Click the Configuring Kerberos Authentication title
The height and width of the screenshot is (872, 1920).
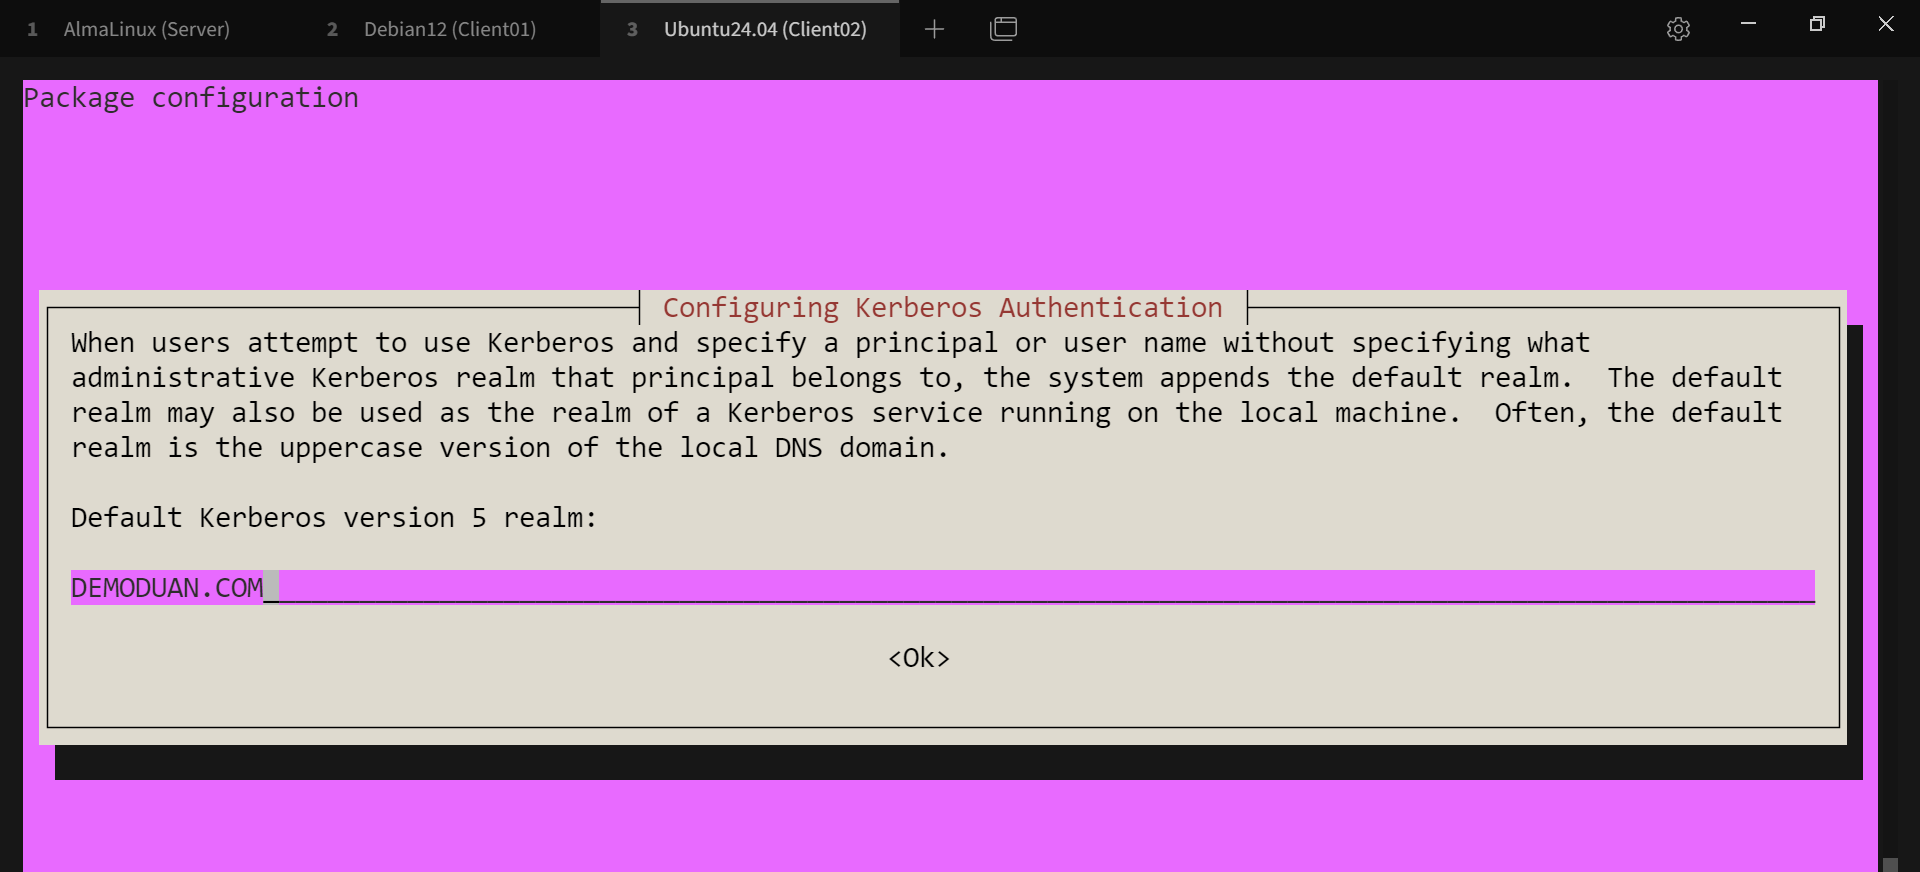pyautogui.click(x=943, y=308)
